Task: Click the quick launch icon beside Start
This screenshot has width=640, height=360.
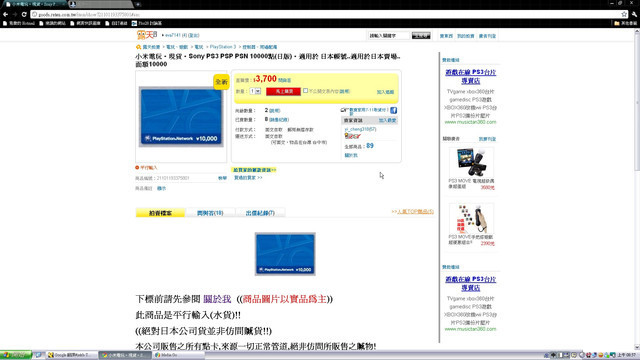Action: point(38,355)
